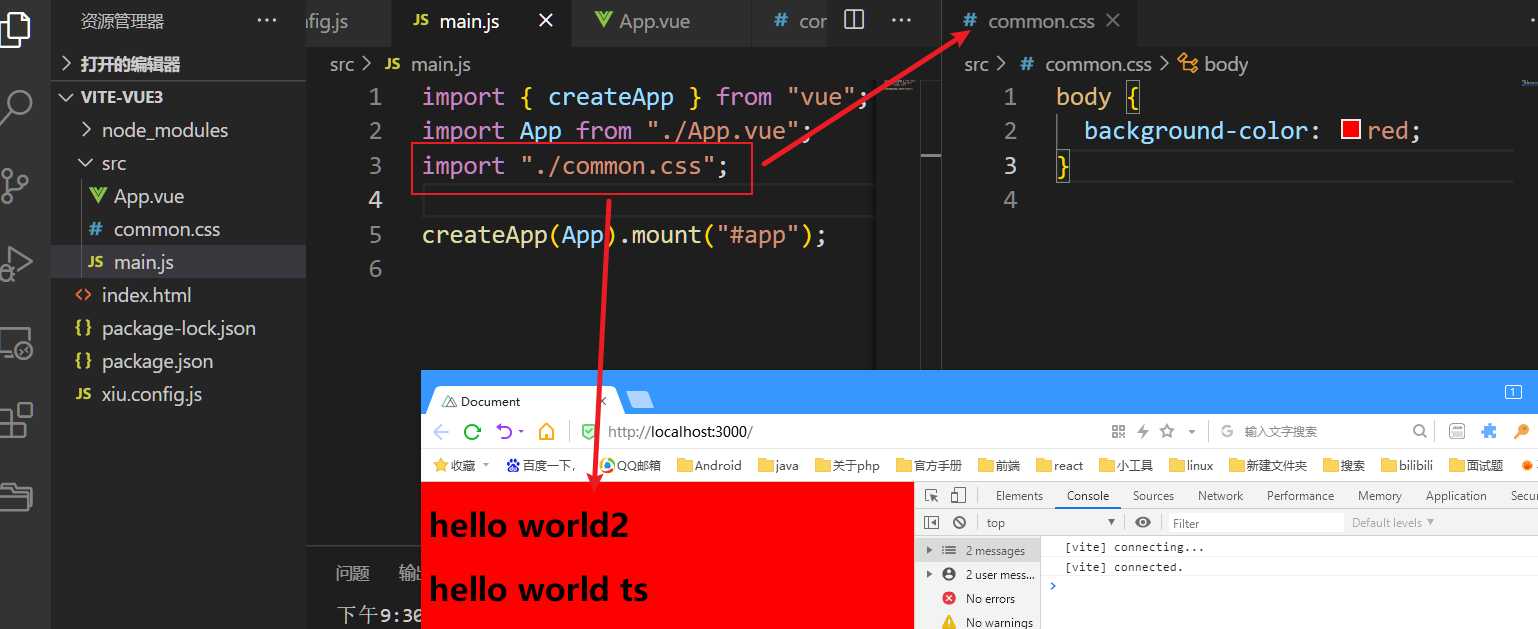Viewport: 1538px width, 629px height.
Task: Click the browser refresh icon
Action: pyautogui.click(x=472, y=432)
